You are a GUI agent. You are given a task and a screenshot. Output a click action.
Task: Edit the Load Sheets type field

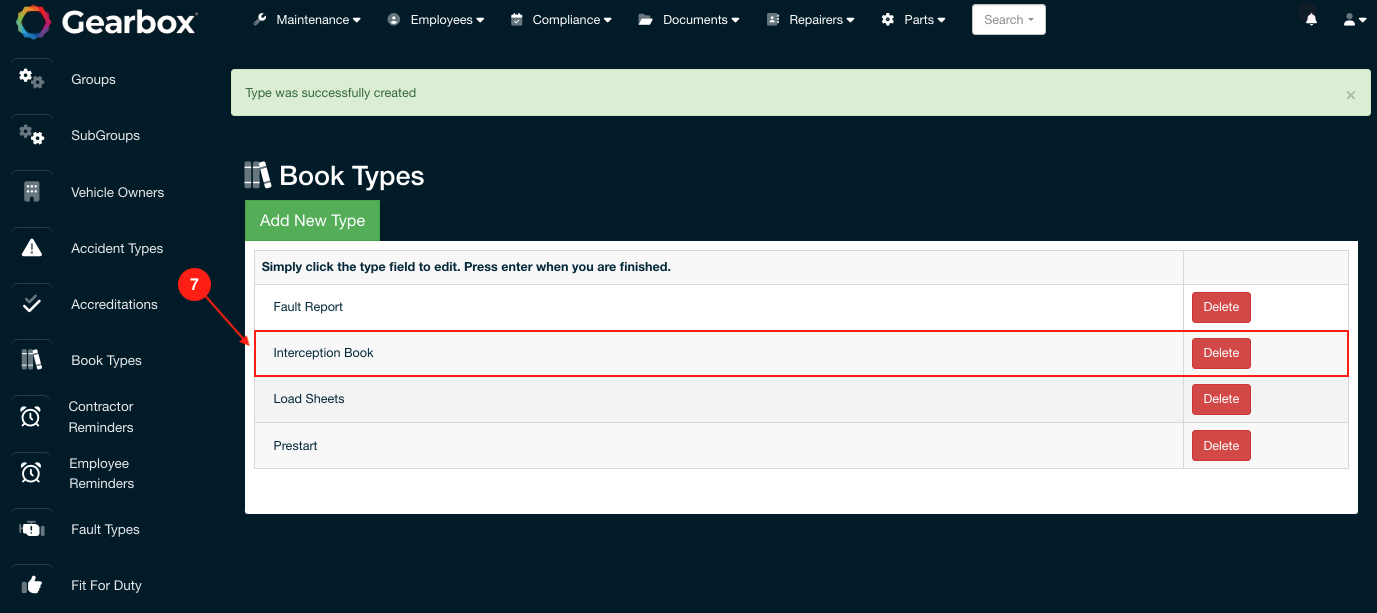pos(309,399)
